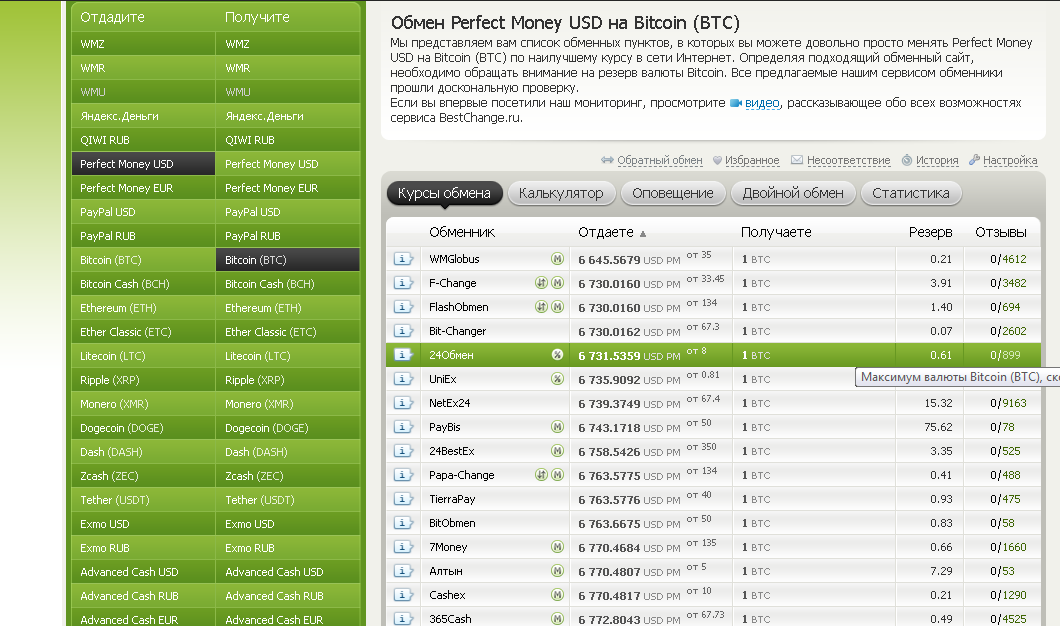Screen dimensions: 1060x626
Task: Select Tether (USDT) in Получите column
Action: (288, 500)
